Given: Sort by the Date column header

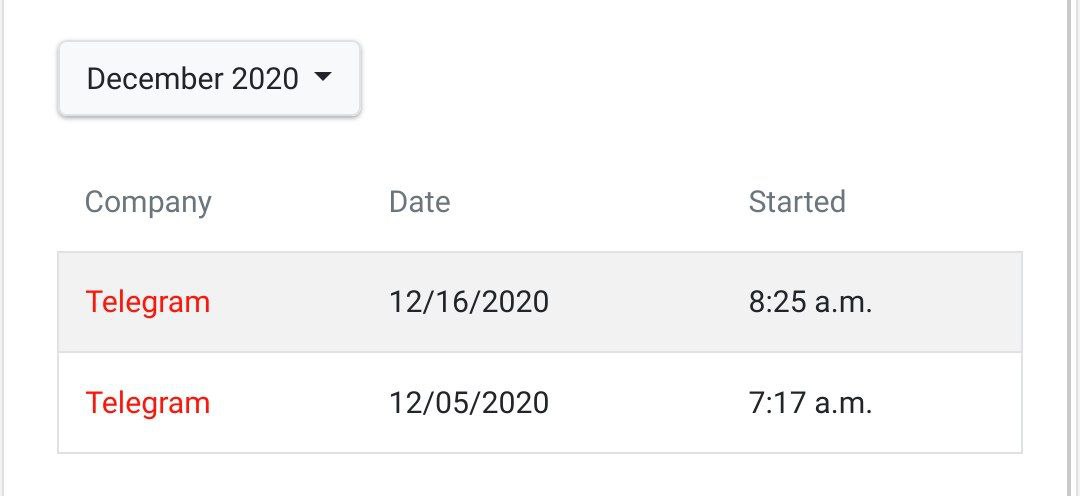Looking at the screenshot, I should (419, 202).
